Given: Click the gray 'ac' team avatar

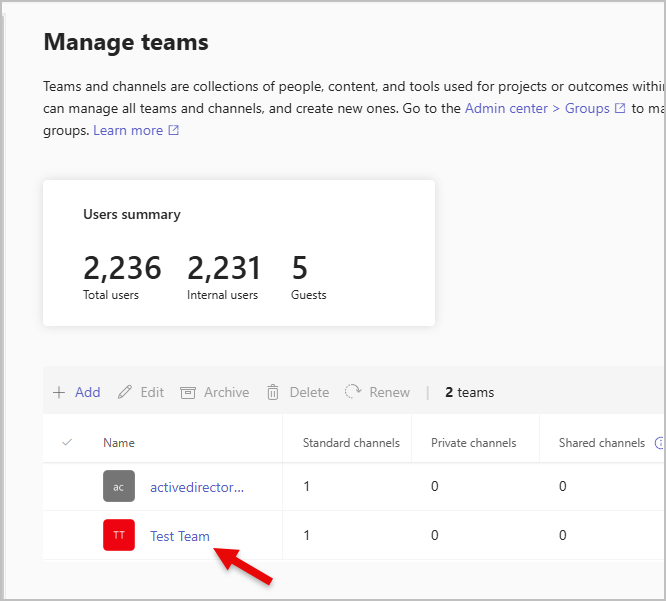Looking at the screenshot, I should [118, 487].
